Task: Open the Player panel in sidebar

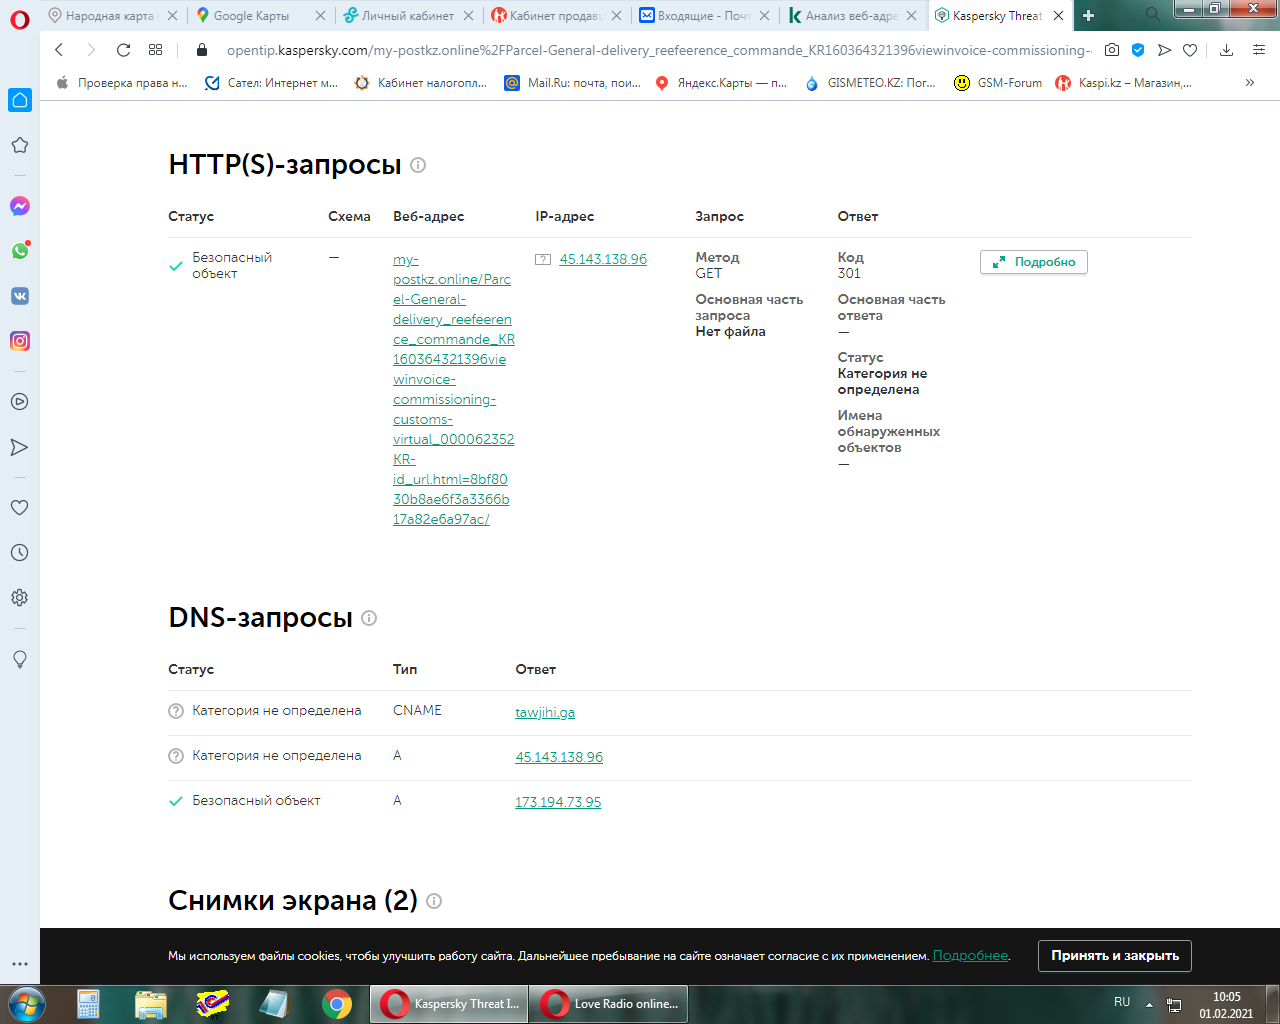Action: [x=20, y=402]
